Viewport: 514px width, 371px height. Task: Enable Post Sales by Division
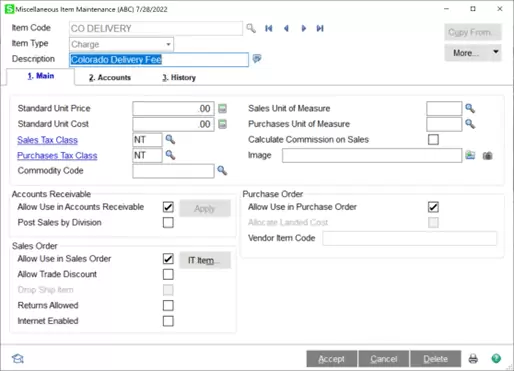click(168, 222)
